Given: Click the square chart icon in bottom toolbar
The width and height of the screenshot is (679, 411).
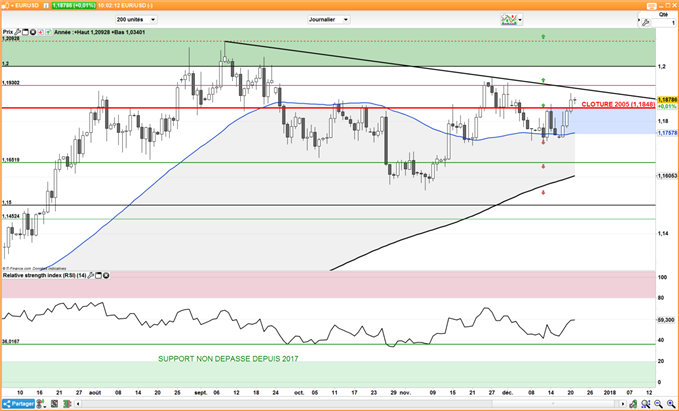Looking at the screenshot, I should coord(54,404).
